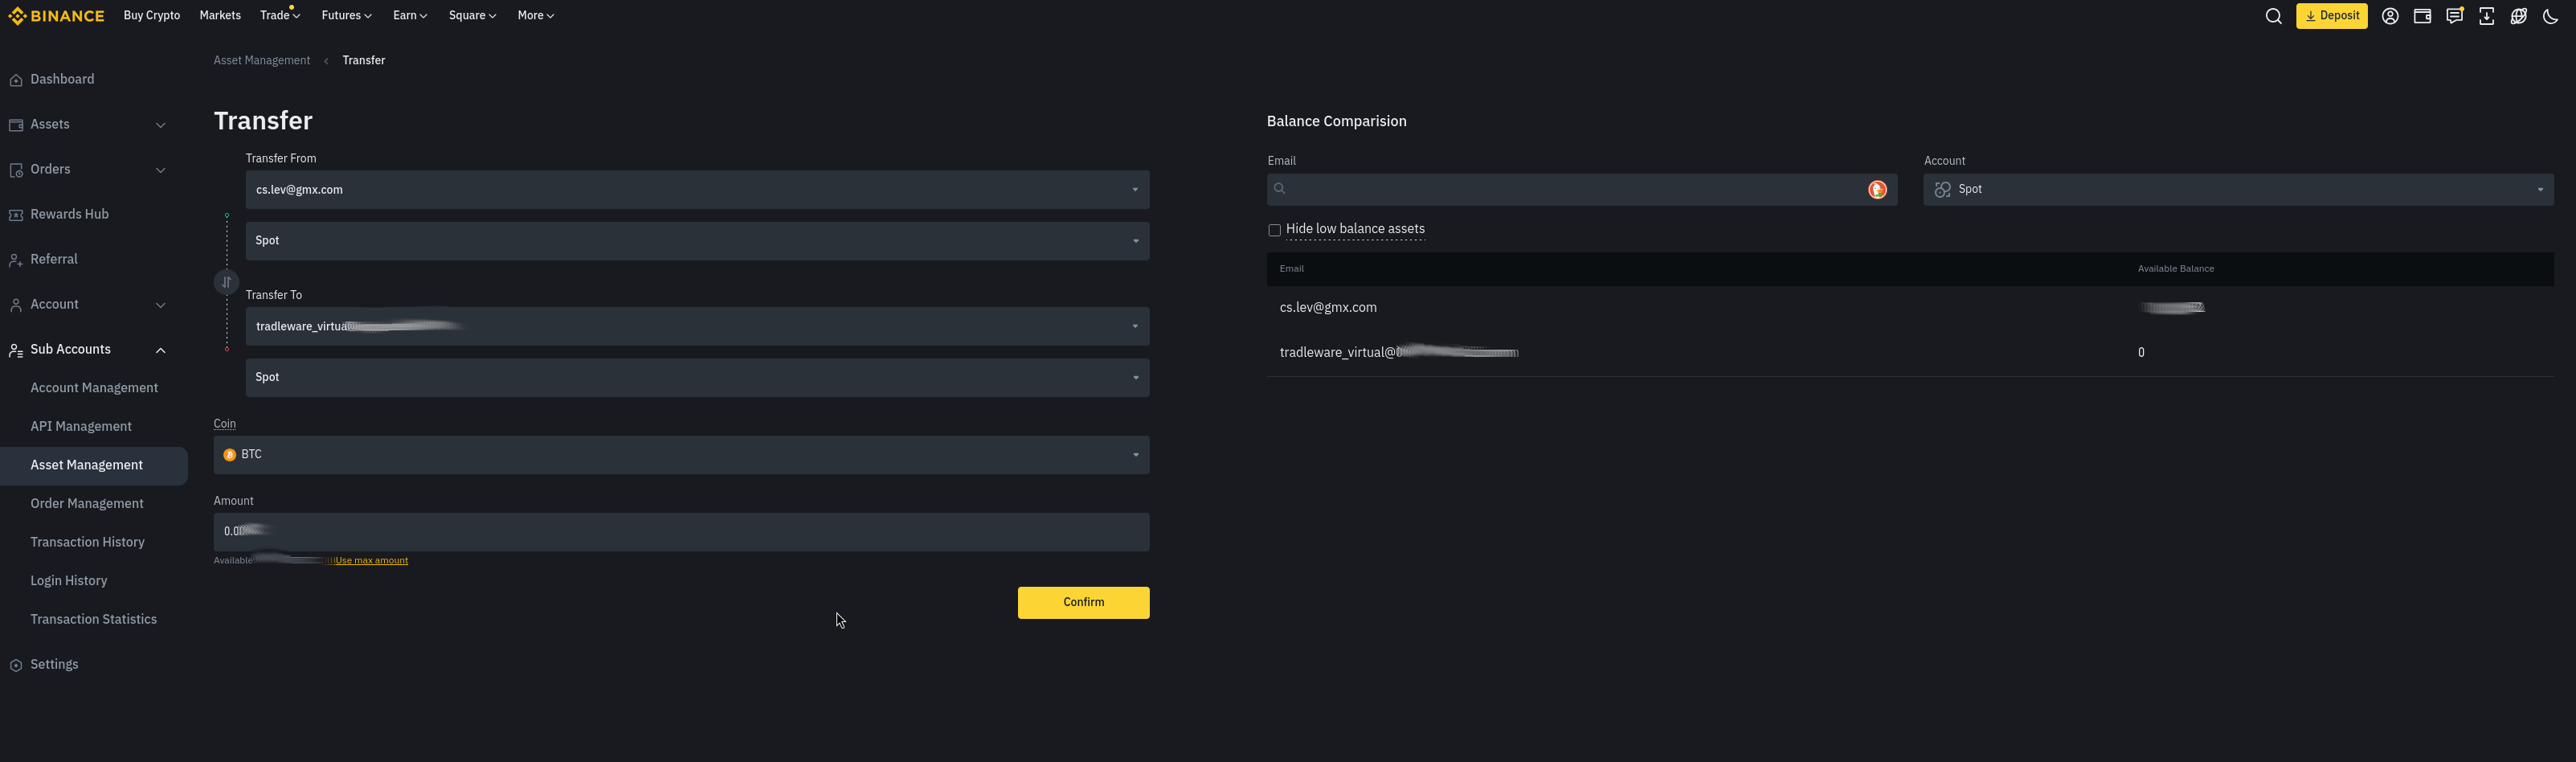This screenshot has height=762, width=2576.
Task: Open Transfer To email dropdown
Action: [697, 327]
